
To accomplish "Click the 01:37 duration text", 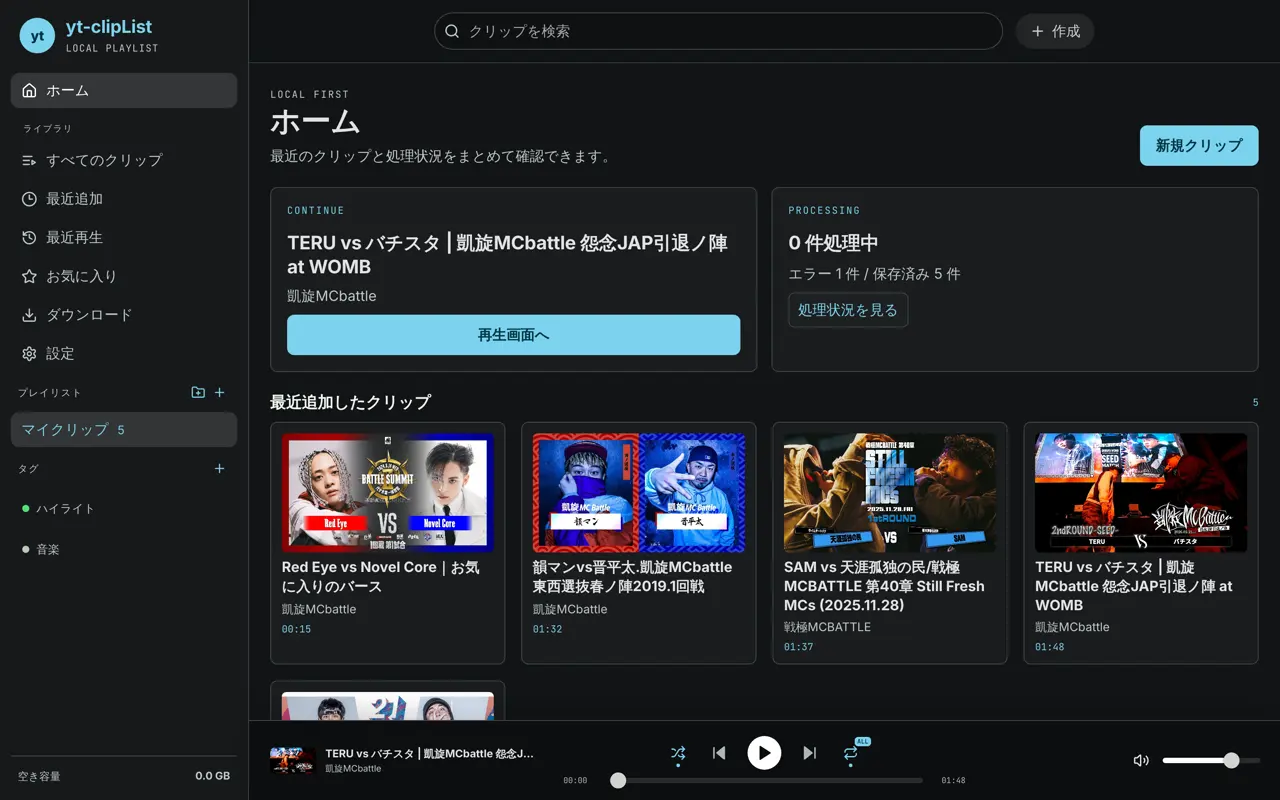I will (798, 647).
